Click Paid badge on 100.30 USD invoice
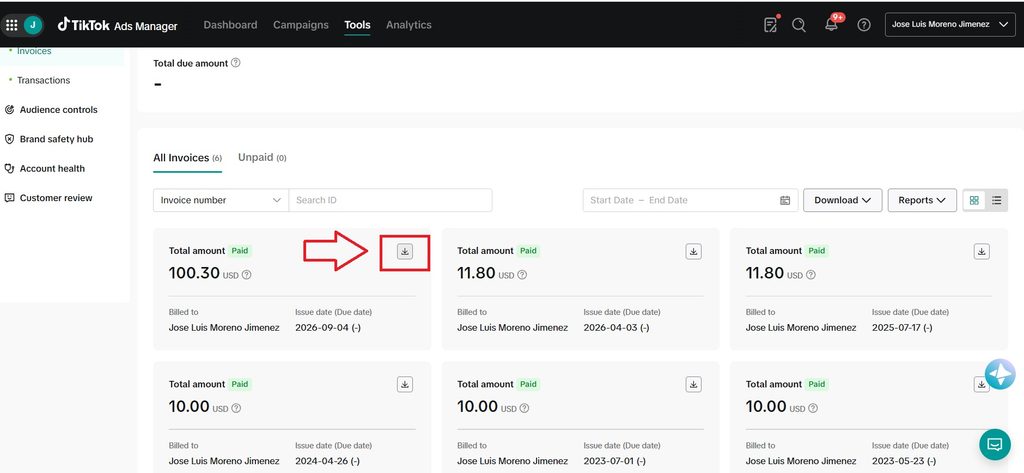 tap(240, 251)
